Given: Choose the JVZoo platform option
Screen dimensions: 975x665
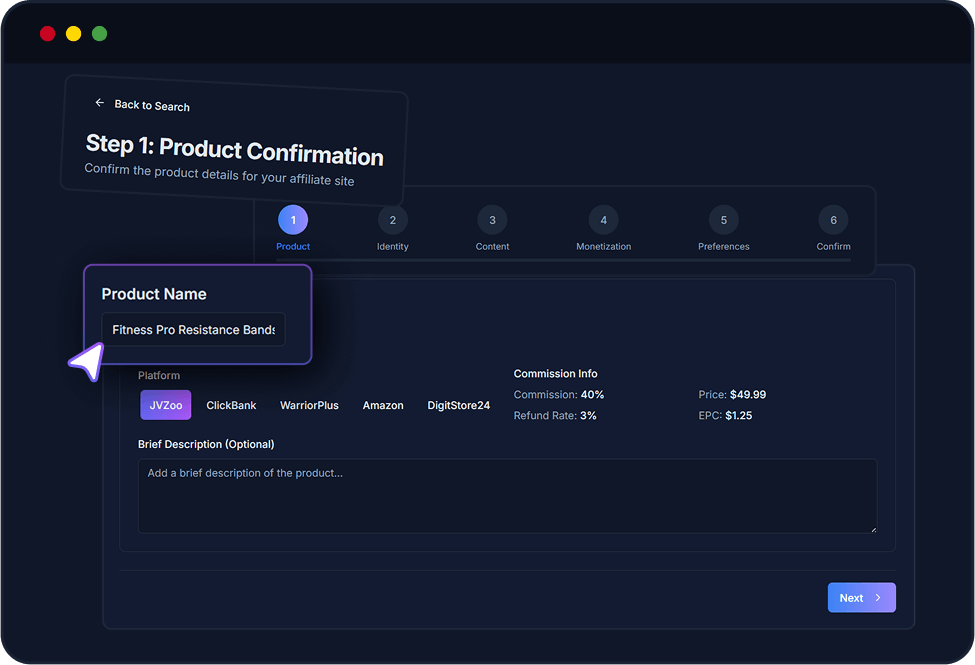Looking at the screenshot, I should pos(165,405).
